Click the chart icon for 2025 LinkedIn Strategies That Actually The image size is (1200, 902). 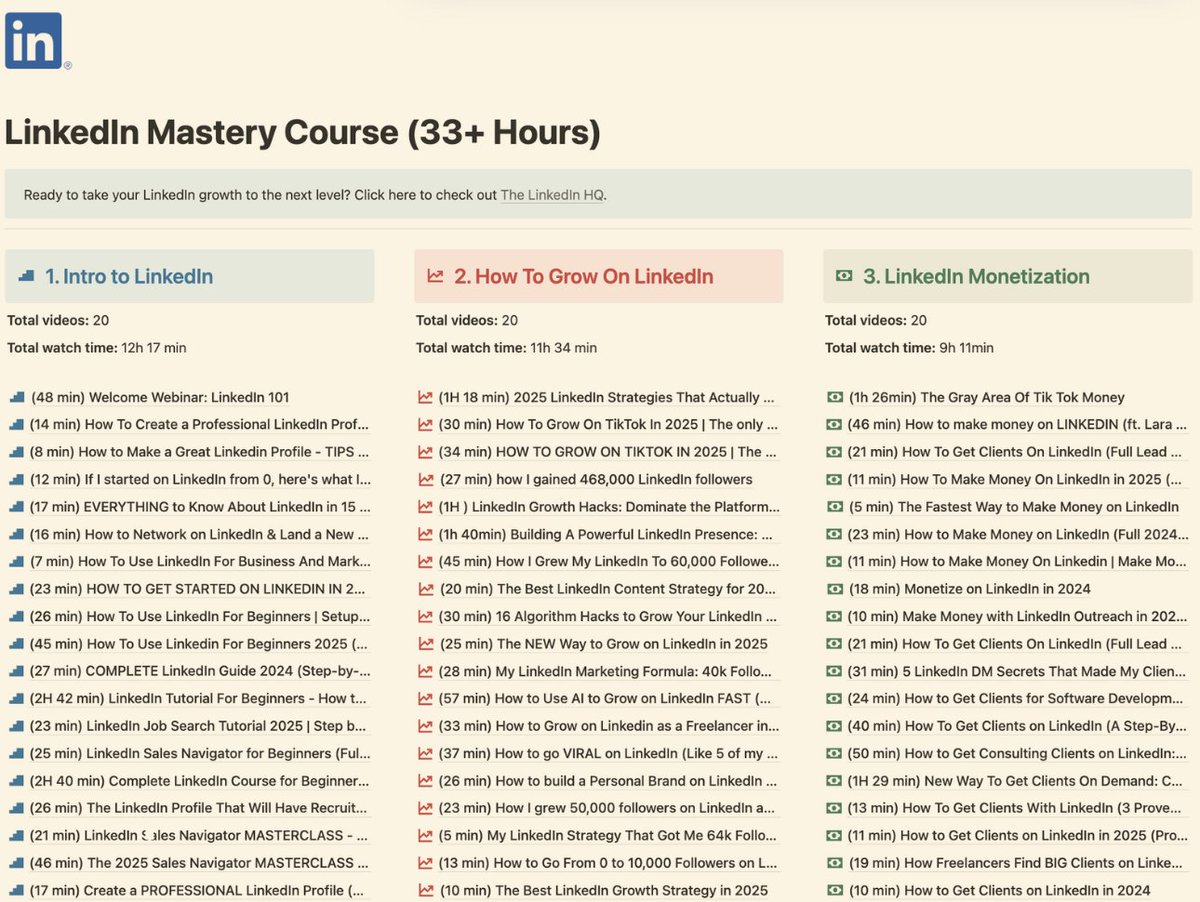425,397
